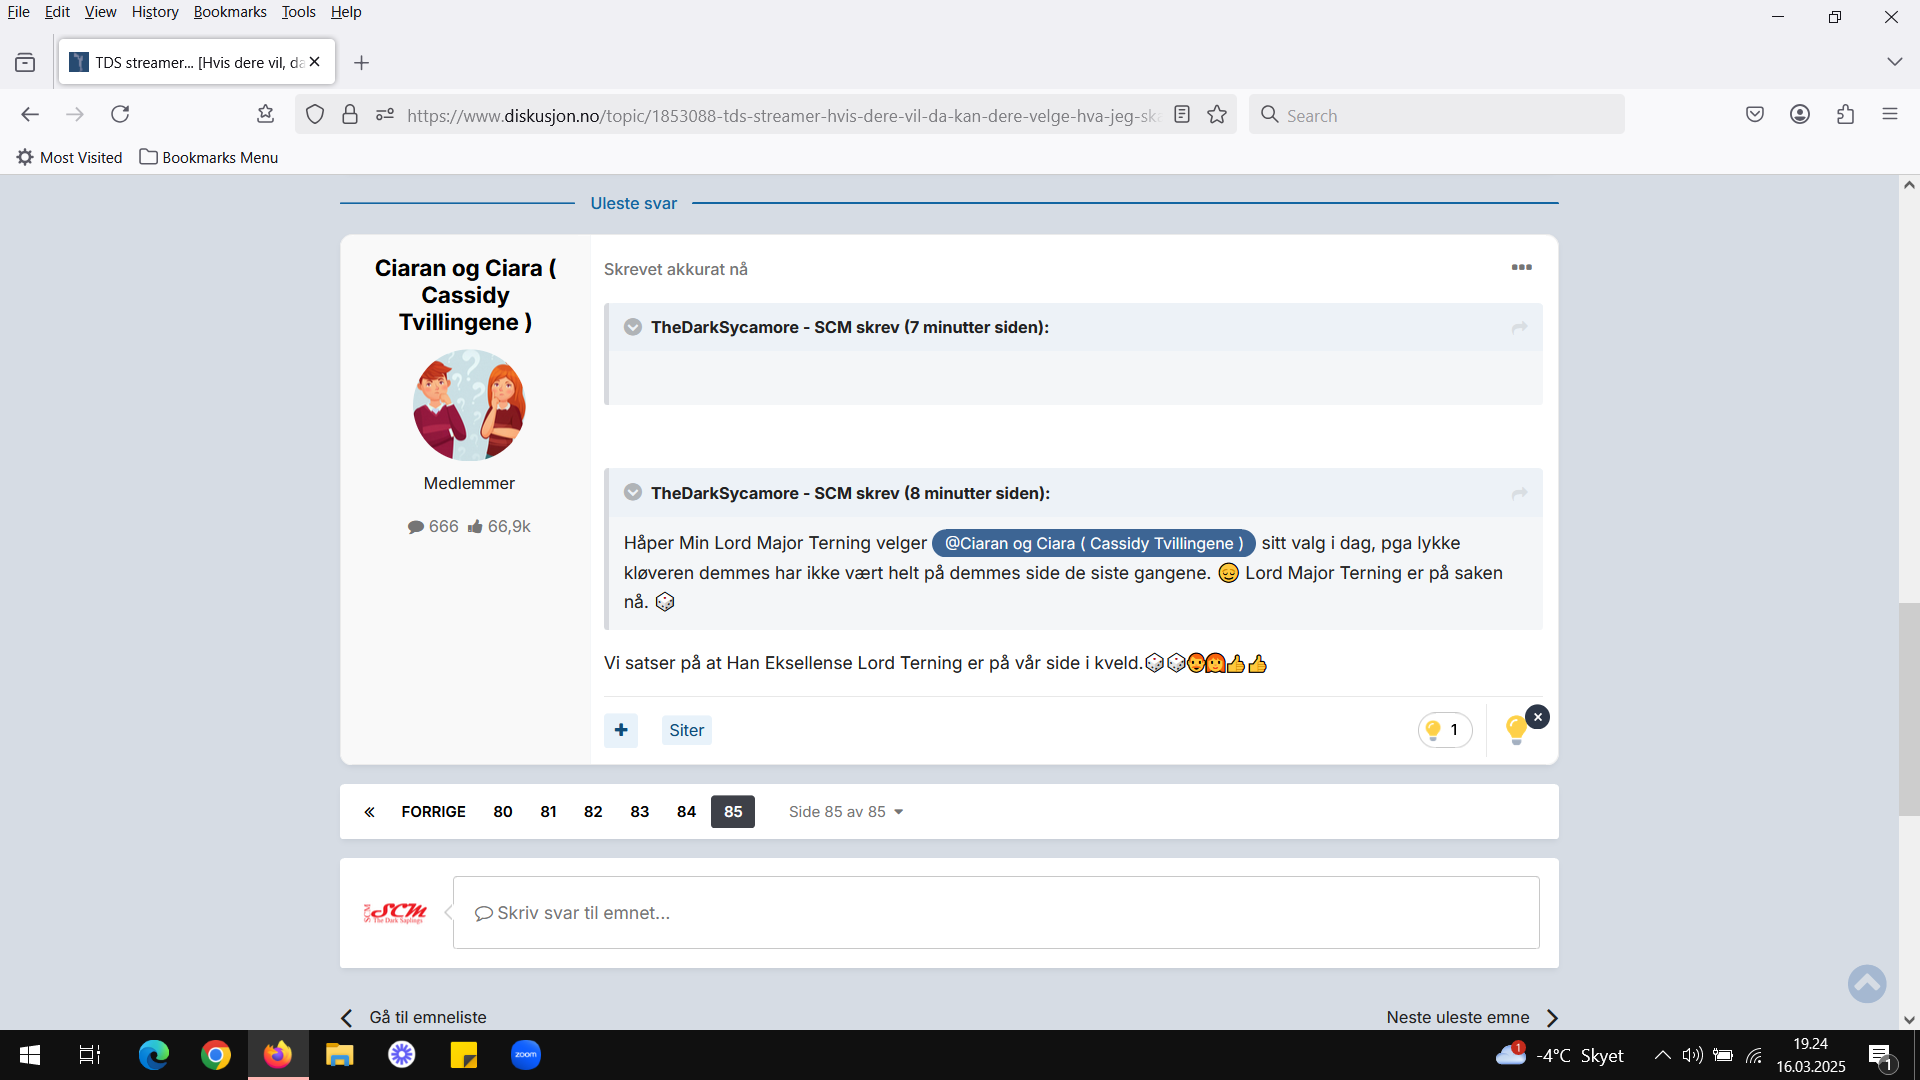Click the lightbulb reaction icon

pyautogui.click(x=1516, y=731)
